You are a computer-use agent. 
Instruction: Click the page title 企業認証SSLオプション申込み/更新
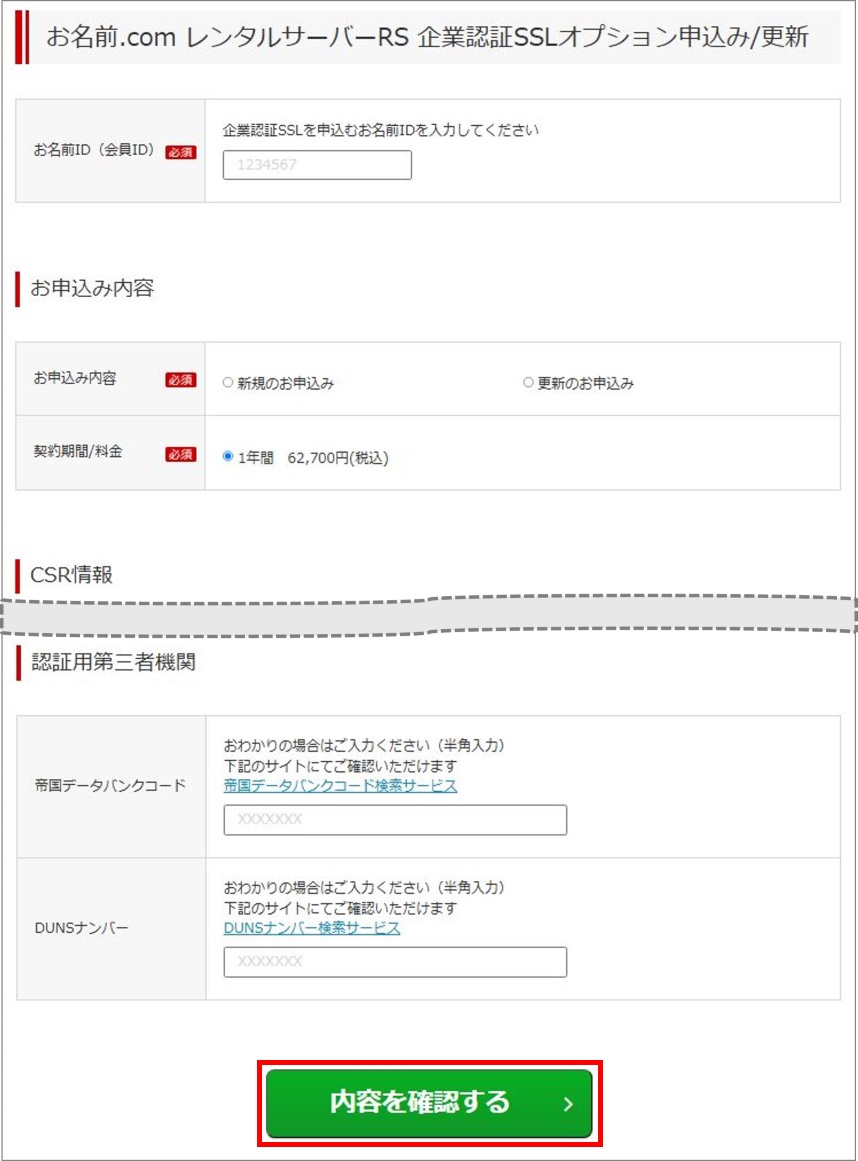428,36
